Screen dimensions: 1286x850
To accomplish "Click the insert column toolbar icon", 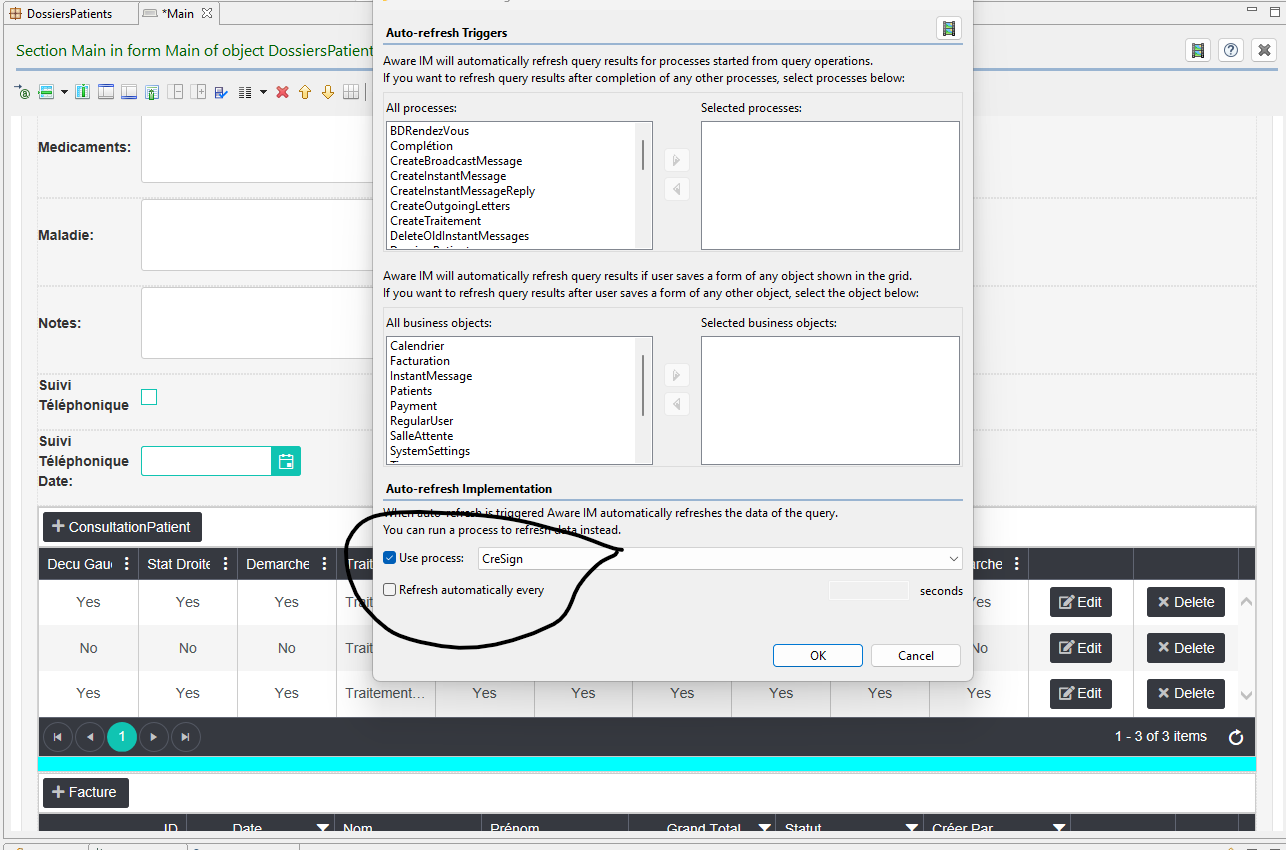I will pyautogui.click(x=83, y=92).
